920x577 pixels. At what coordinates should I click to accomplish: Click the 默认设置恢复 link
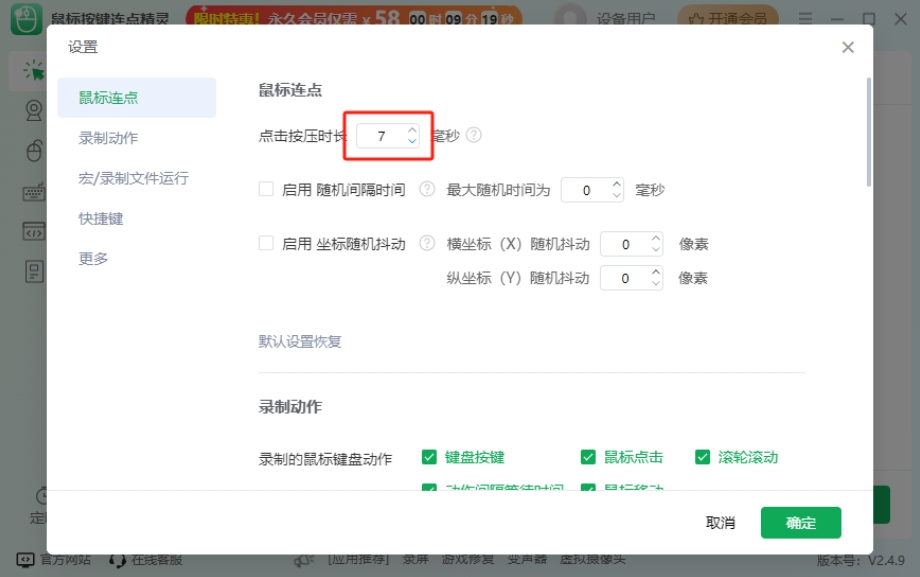pyautogui.click(x=300, y=341)
